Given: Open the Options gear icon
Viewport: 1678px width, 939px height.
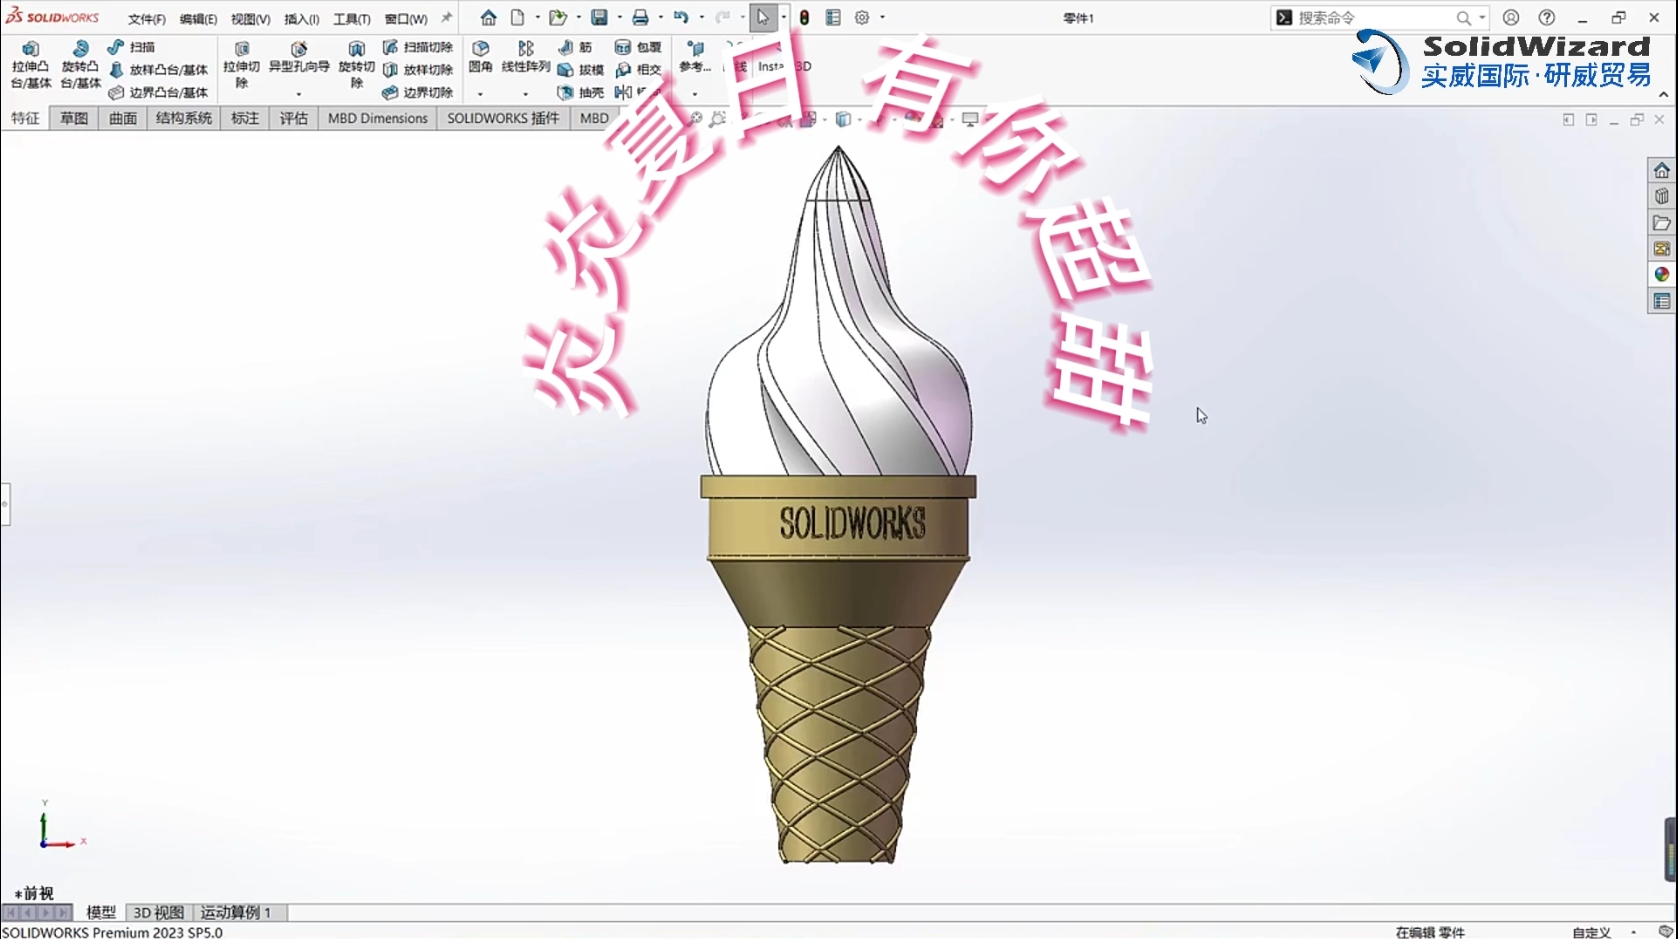Looking at the screenshot, I should (x=862, y=17).
